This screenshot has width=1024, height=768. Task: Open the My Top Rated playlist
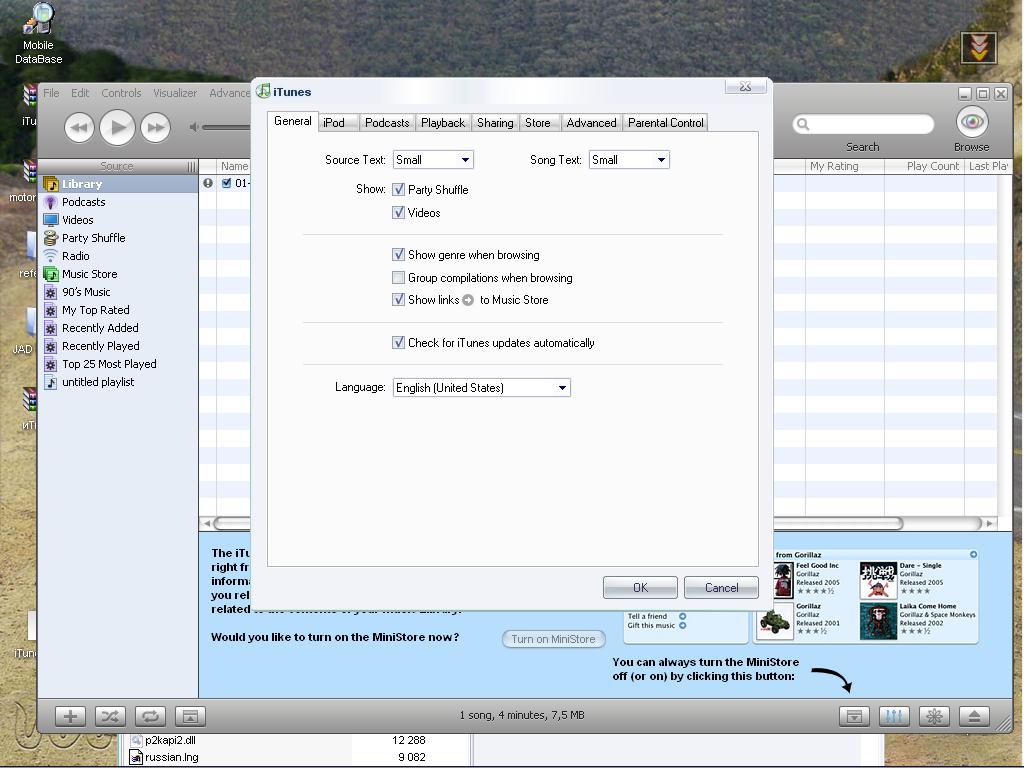(x=118, y=310)
